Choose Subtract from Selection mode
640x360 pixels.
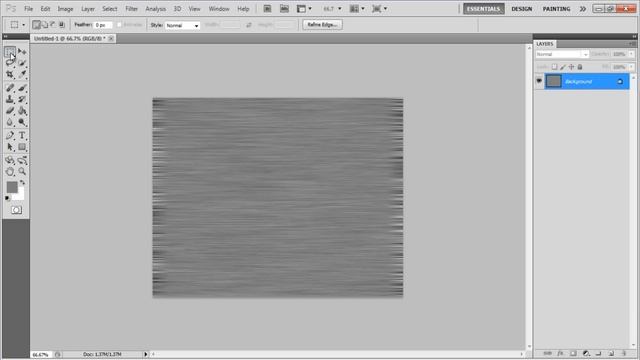click(x=53, y=25)
